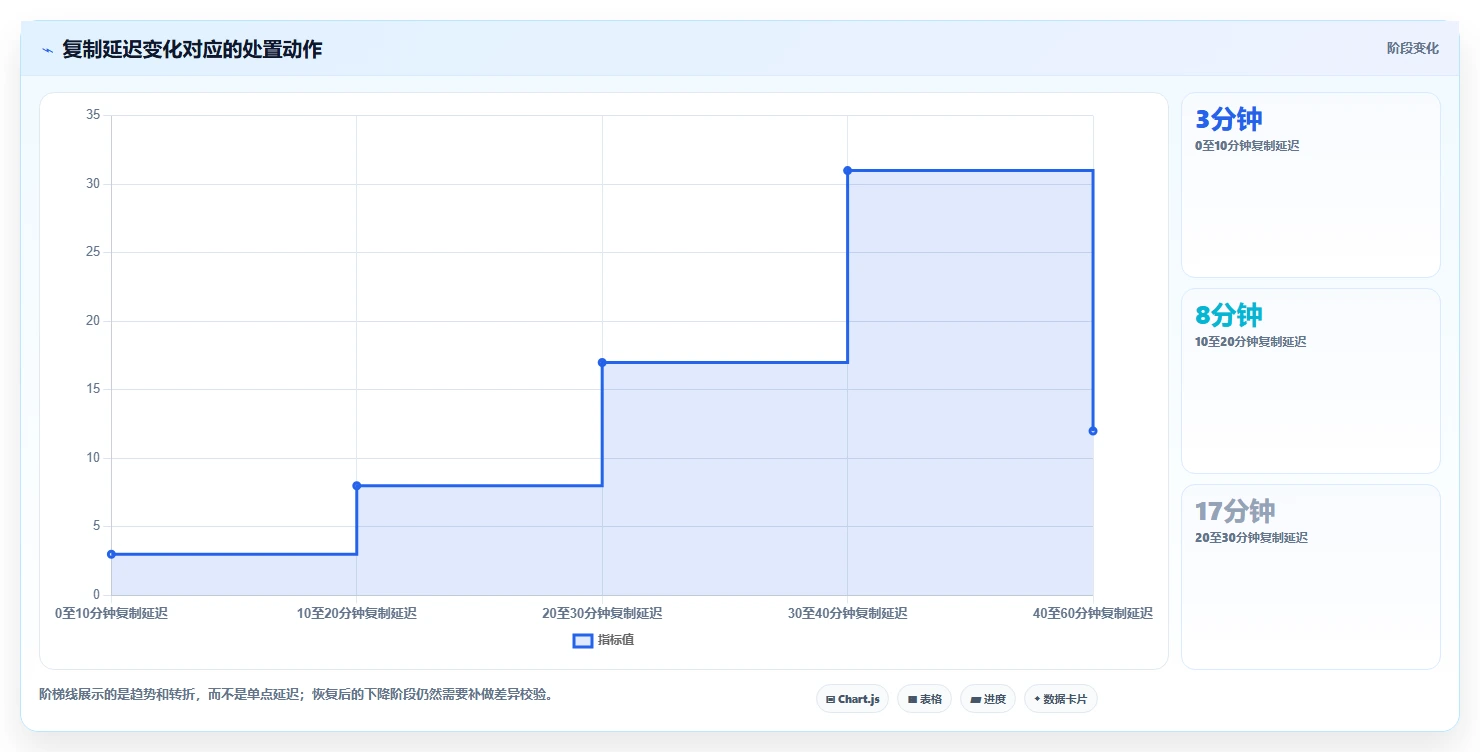Click the y-axis value 35
This screenshot has height=752, width=1480.
pos(93,115)
